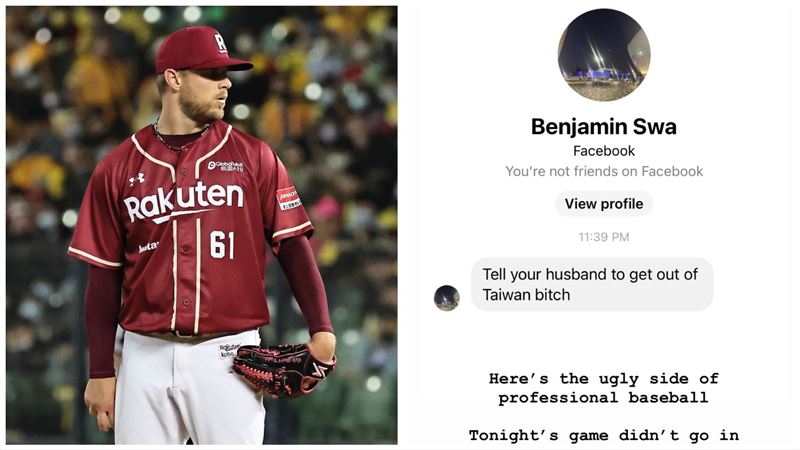
Task: Tap the small sender avatar beside message
Action: tap(446, 298)
